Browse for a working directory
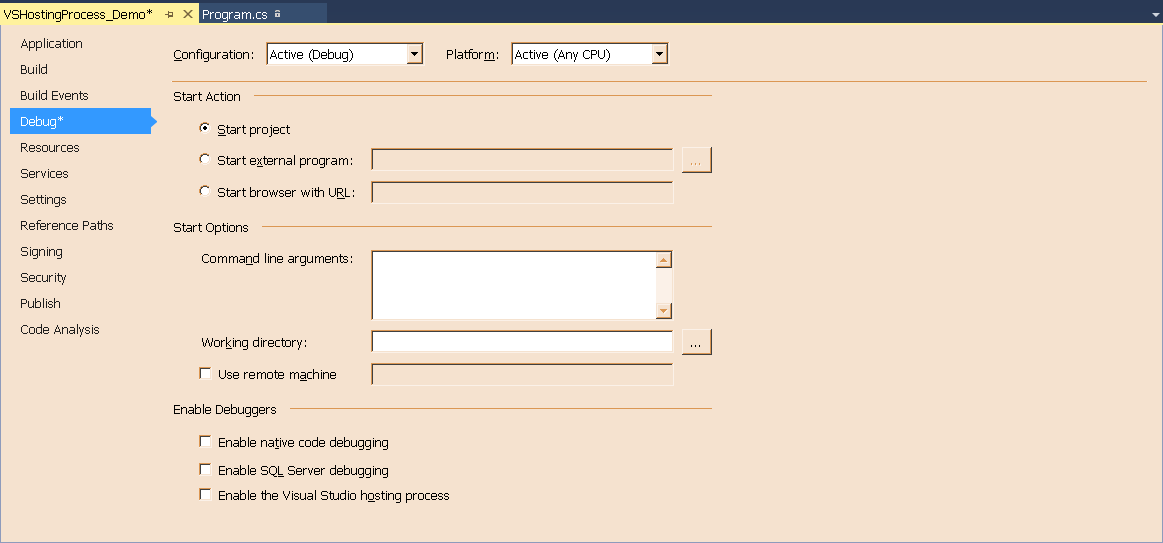1163x543 pixels. coord(696,342)
